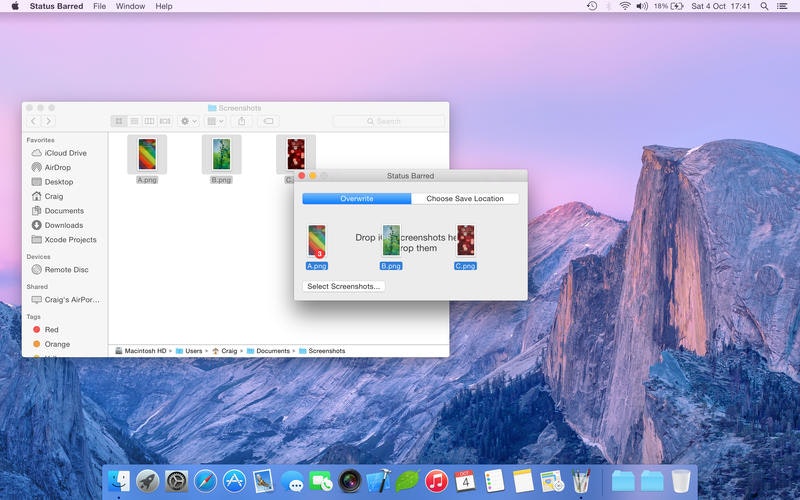The image size is (800, 500).
Task: Click the Finder Edit Tags toolbar button
Action: [268, 121]
